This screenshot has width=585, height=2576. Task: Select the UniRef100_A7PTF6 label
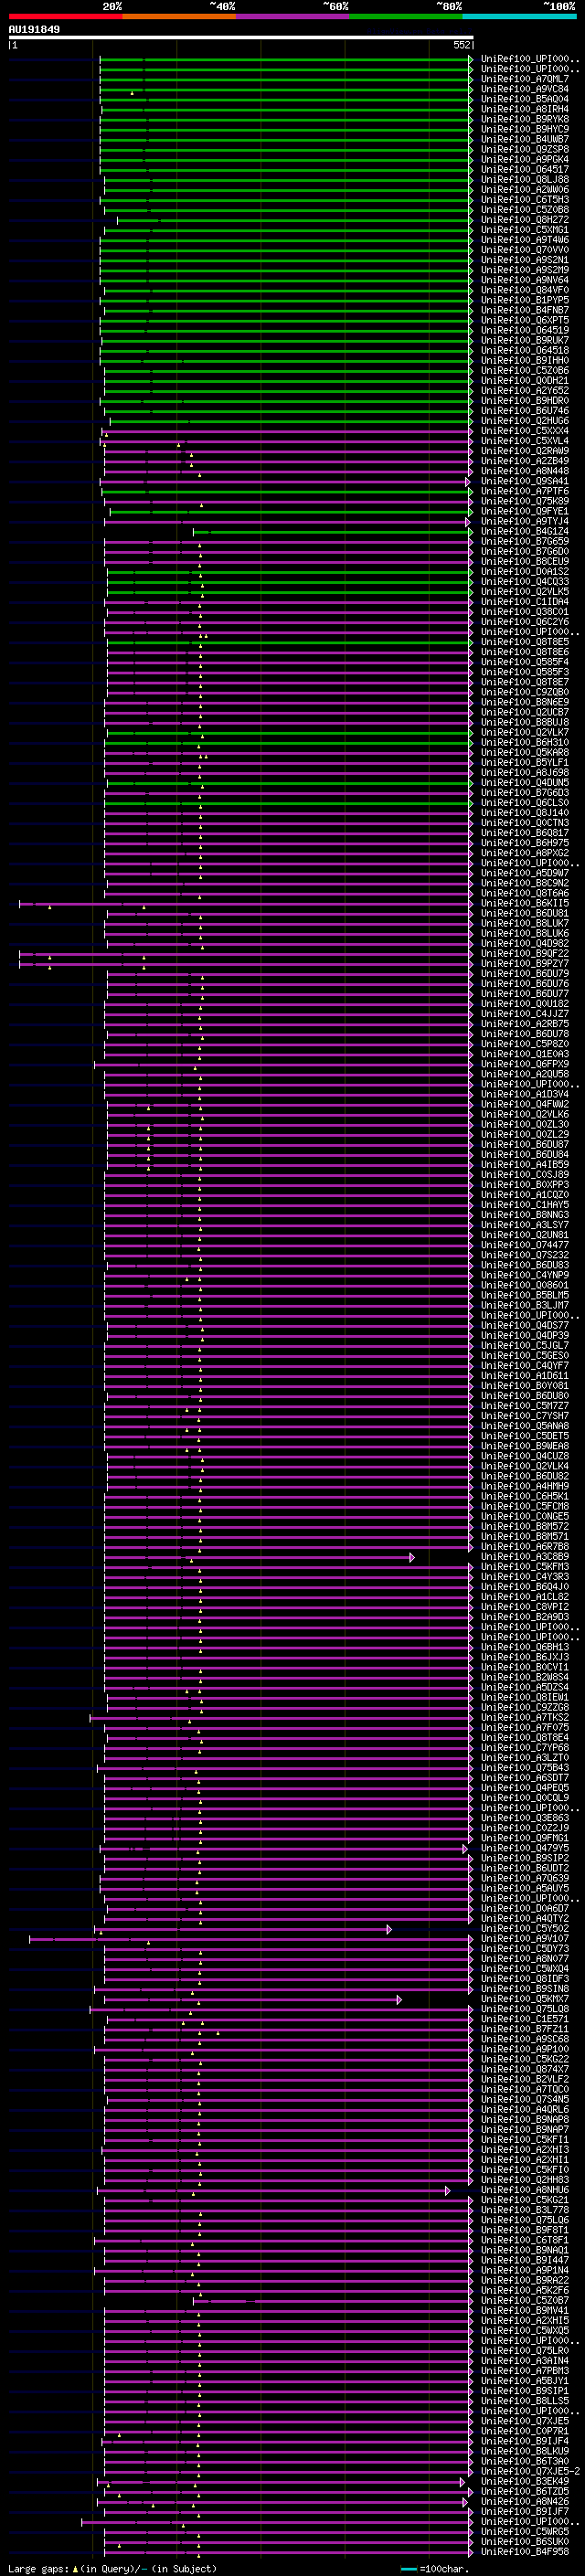pos(525,491)
